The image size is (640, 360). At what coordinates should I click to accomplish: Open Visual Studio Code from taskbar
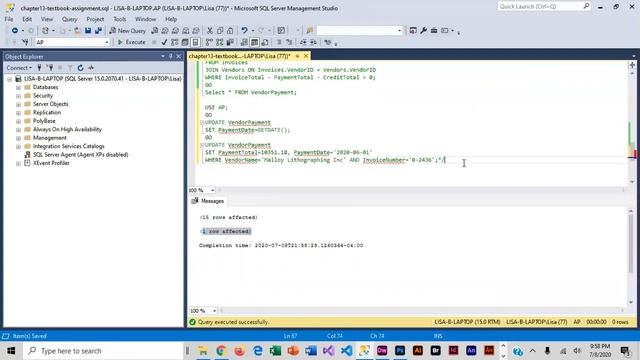click(x=347, y=351)
